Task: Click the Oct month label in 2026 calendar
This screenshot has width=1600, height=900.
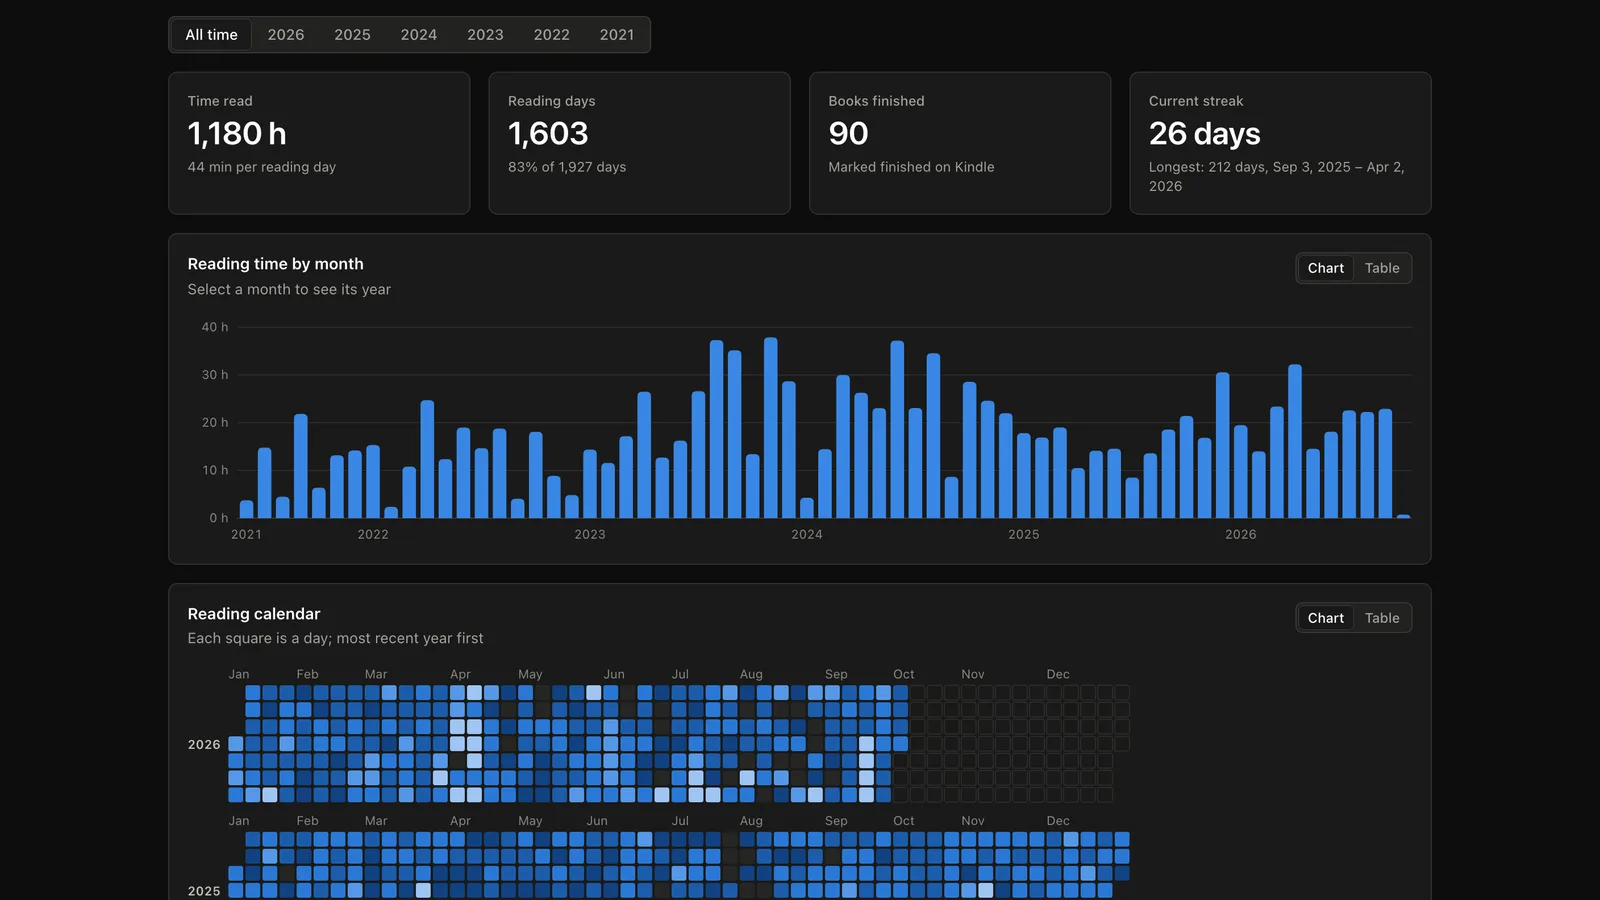Action: point(904,675)
